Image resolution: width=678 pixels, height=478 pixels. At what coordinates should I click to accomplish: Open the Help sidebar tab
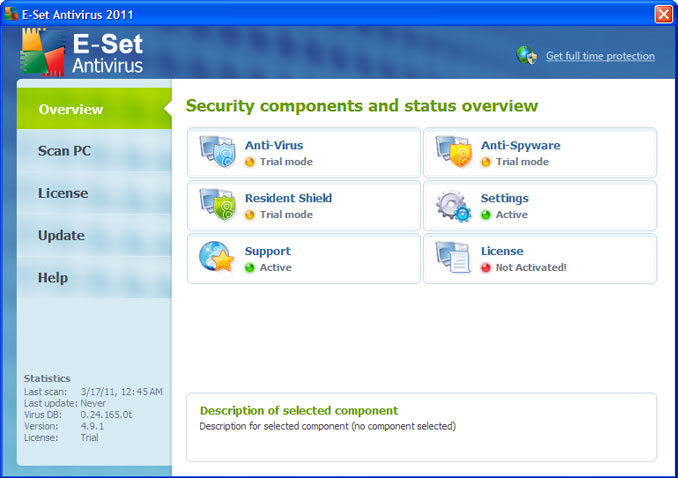pyautogui.click(x=94, y=278)
